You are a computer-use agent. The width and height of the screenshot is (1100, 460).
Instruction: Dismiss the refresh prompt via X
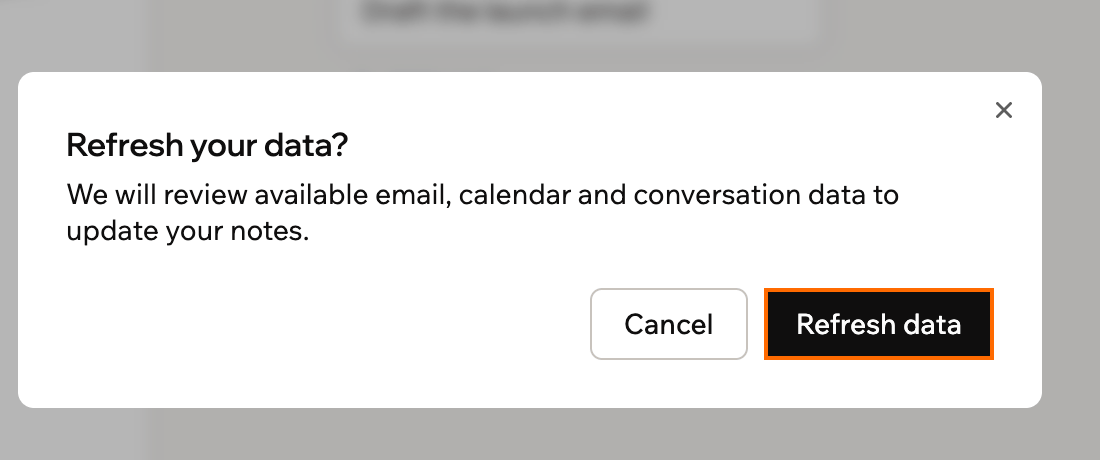click(1003, 110)
